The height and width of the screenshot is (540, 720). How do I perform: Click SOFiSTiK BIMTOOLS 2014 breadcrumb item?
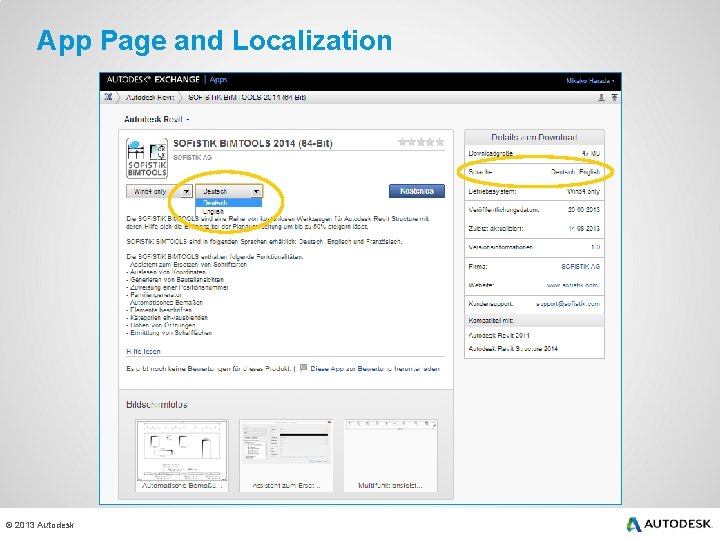[247, 97]
